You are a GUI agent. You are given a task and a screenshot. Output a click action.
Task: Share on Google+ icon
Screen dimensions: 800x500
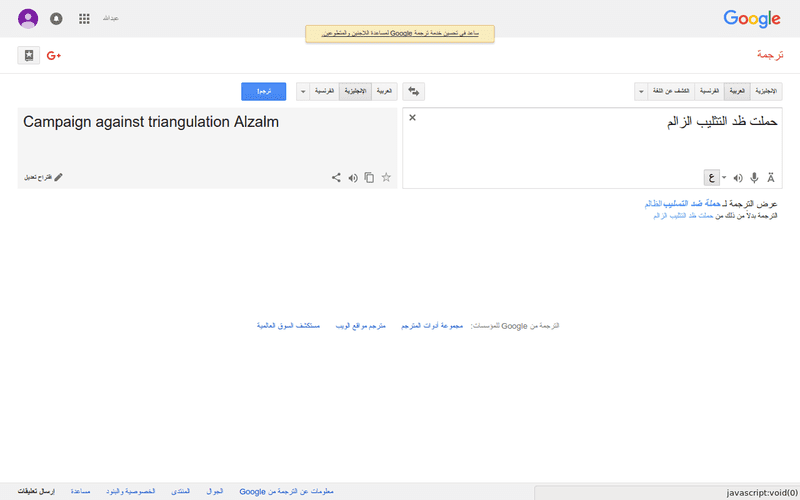click(54, 56)
